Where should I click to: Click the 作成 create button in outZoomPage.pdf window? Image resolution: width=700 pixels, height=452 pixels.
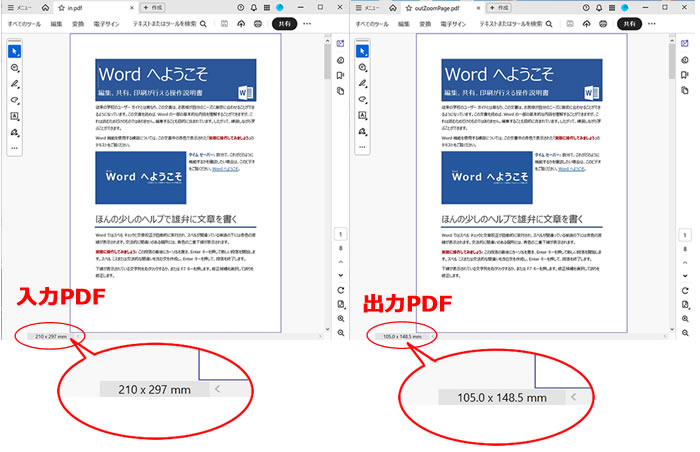499,8
